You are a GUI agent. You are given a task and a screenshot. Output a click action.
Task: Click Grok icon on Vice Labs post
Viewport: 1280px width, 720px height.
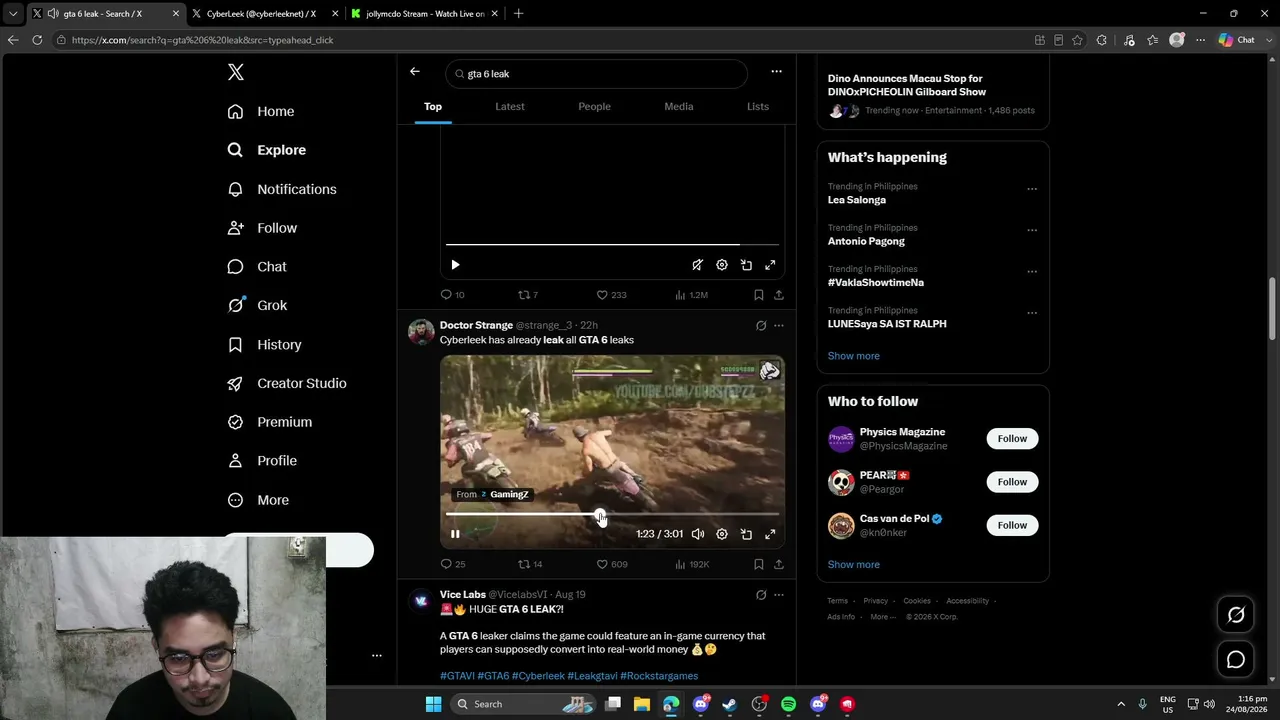pos(761,595)
